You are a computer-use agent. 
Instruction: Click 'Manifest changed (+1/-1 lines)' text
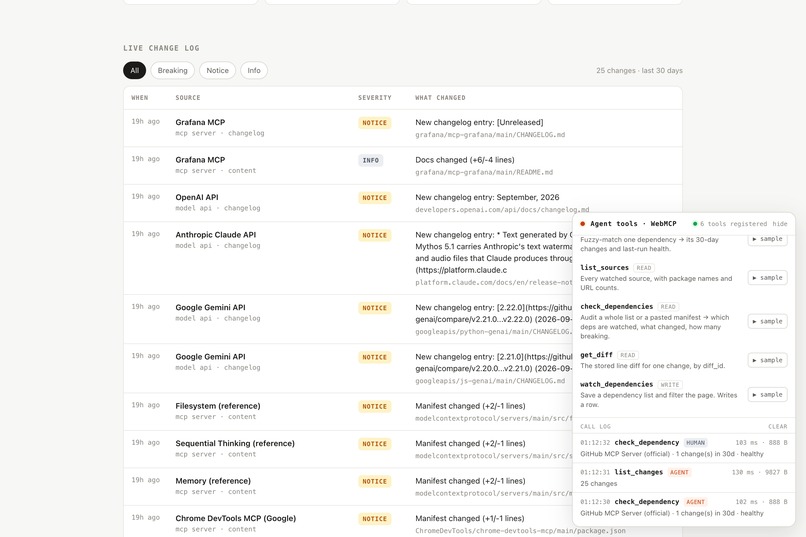tap(470, 519)
